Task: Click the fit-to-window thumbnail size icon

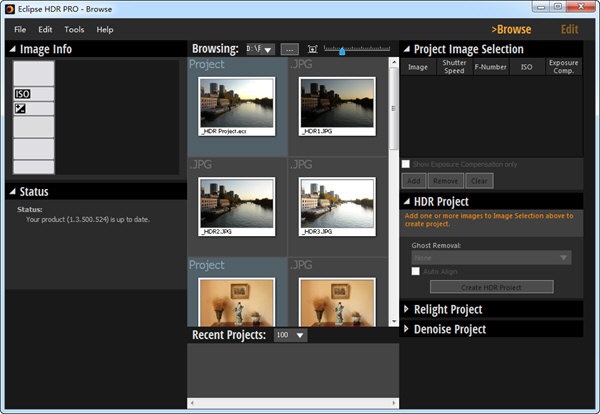Action: click(x=313, y=49)
